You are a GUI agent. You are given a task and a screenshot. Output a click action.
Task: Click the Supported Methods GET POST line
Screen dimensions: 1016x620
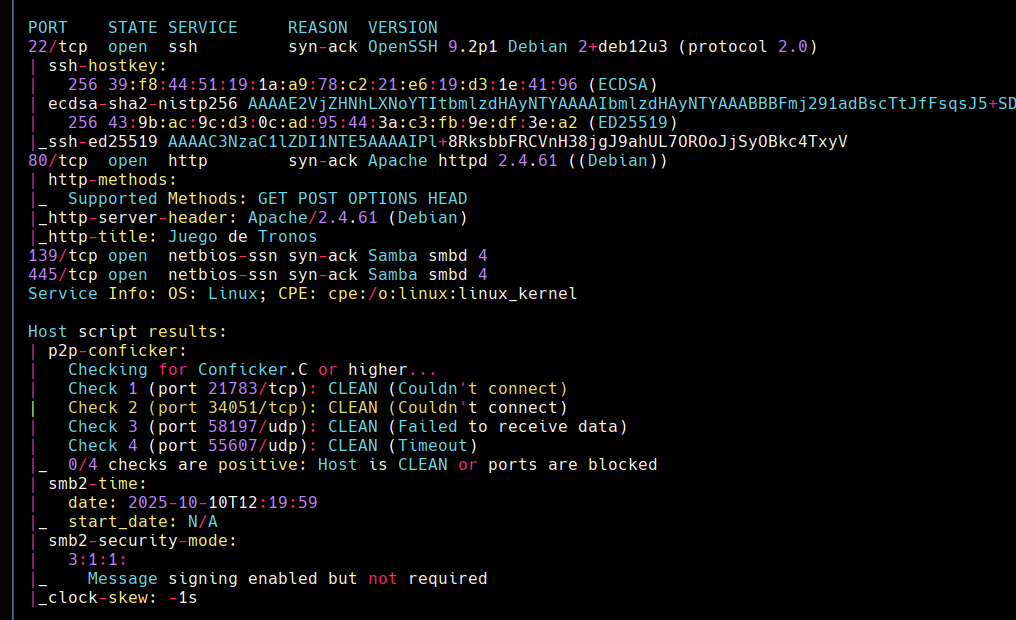pyautogui.click(x=268, y=199)
